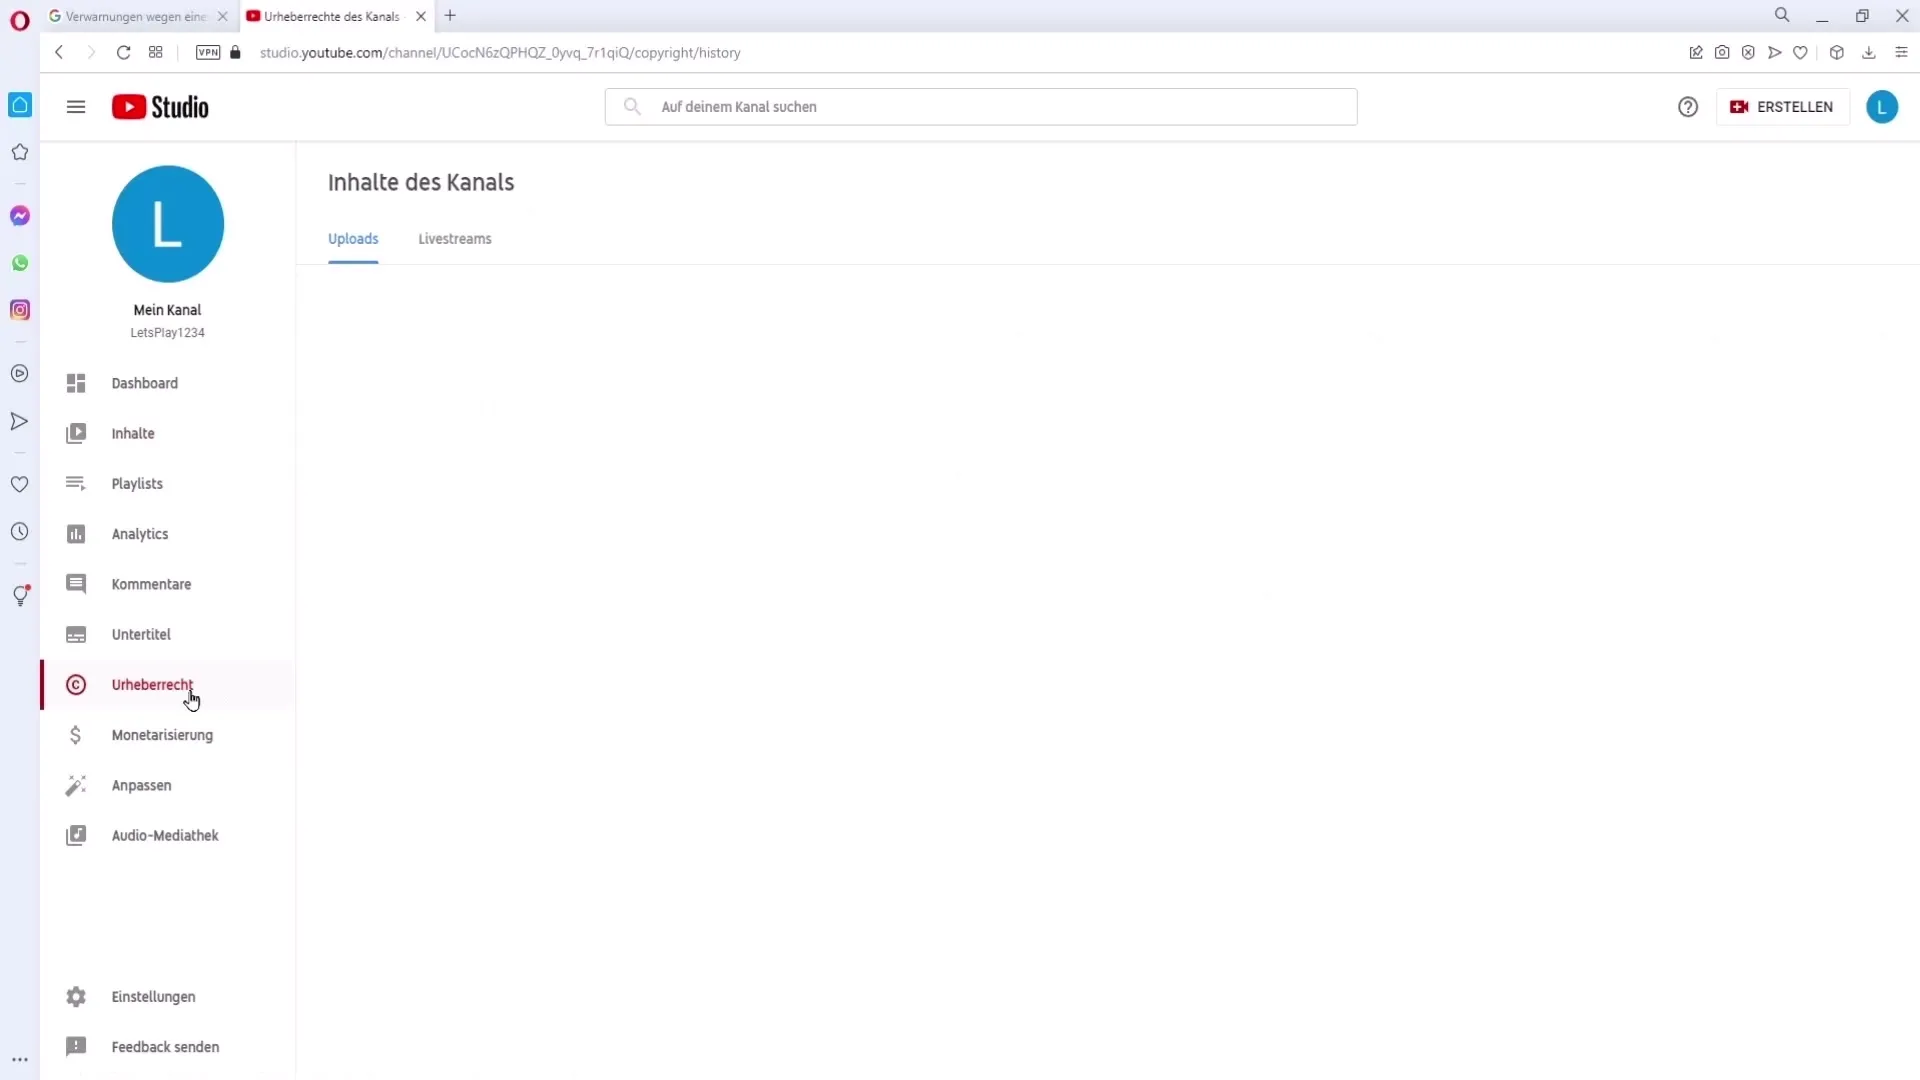
Task: Click the YouTube Studio home logo
Action: click(160, 107)
